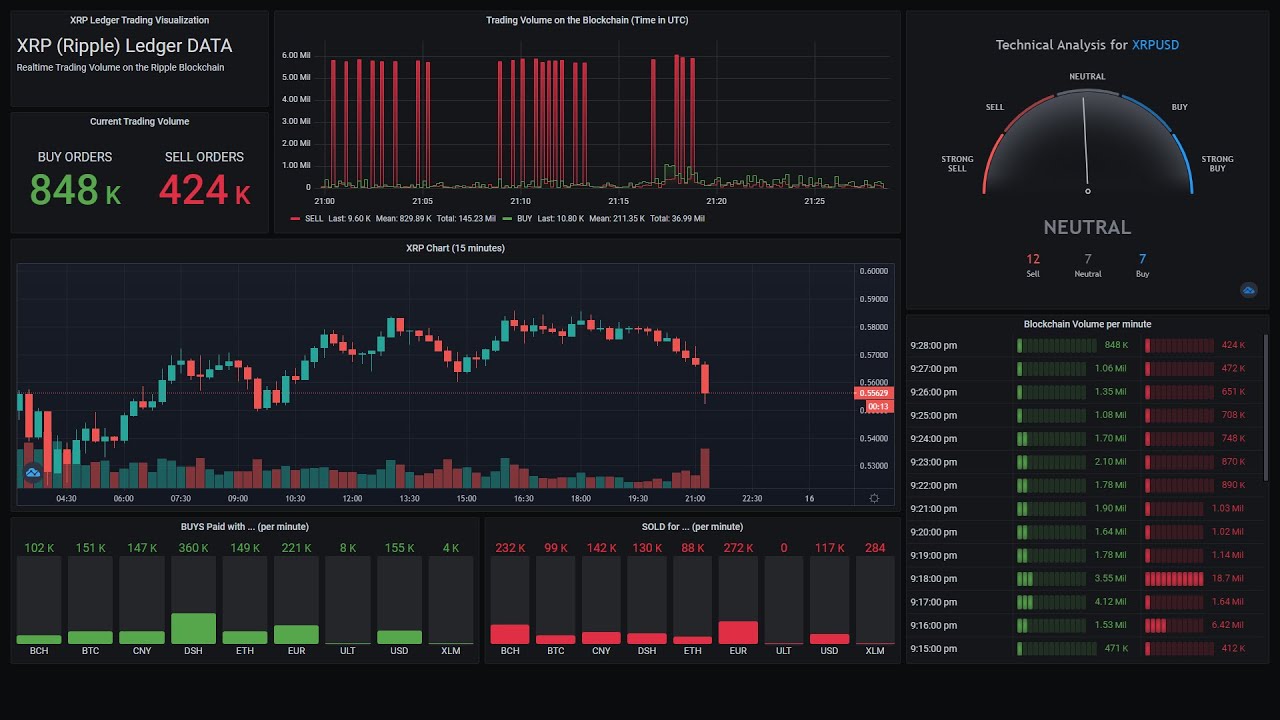Click the 21:25 time axis label
This screenshot has height=720, width=1280.
814,201
